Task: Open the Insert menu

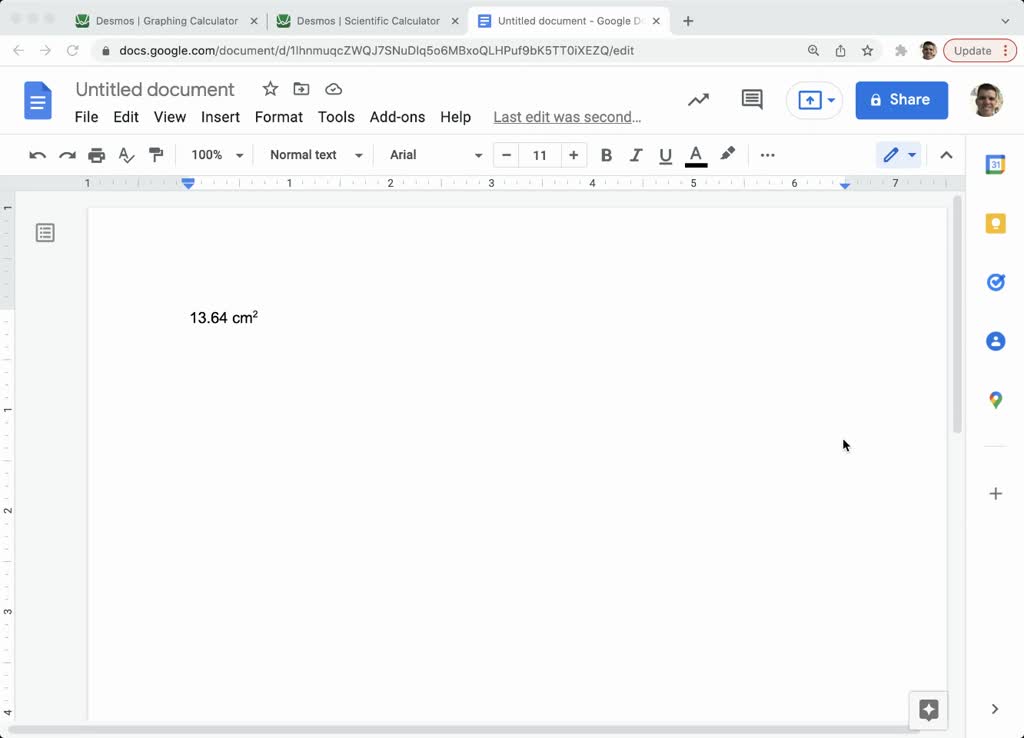Action: pos(220,117)
